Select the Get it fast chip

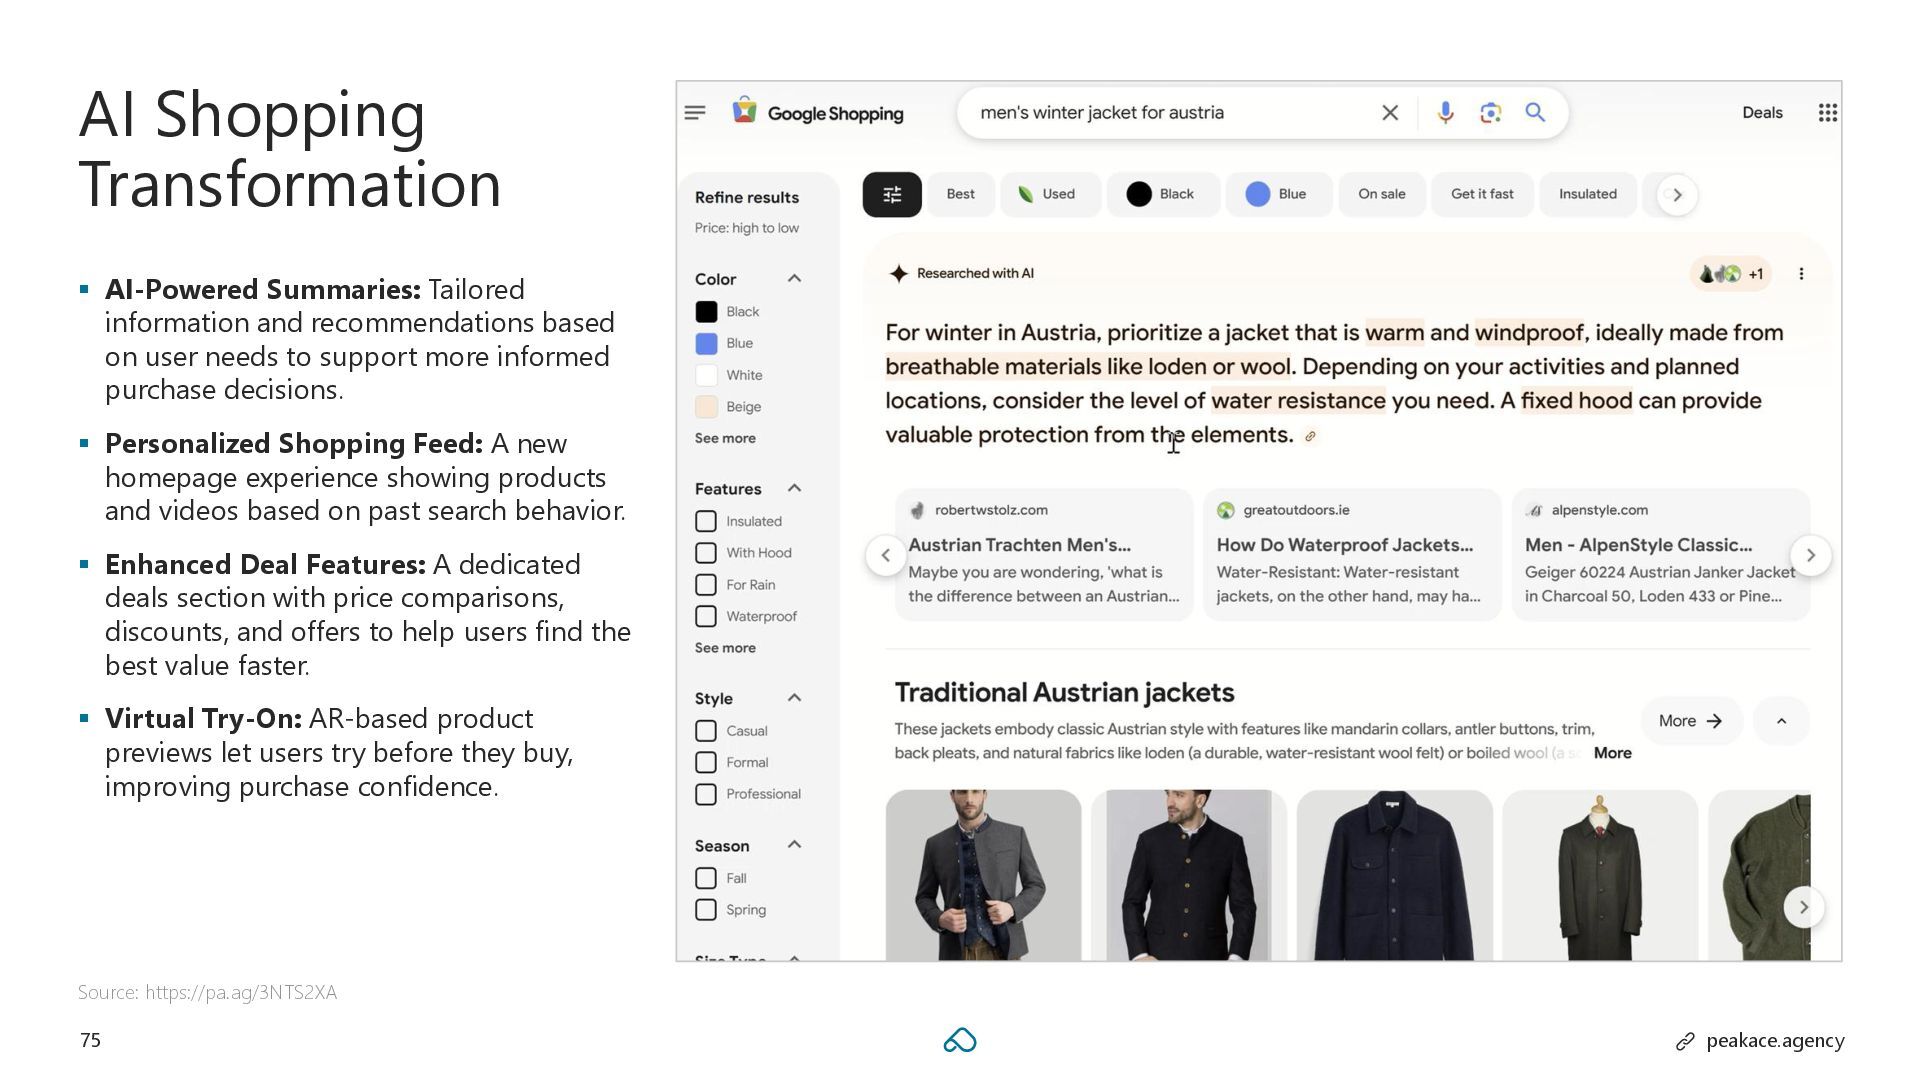click(x=1482, y=194)
